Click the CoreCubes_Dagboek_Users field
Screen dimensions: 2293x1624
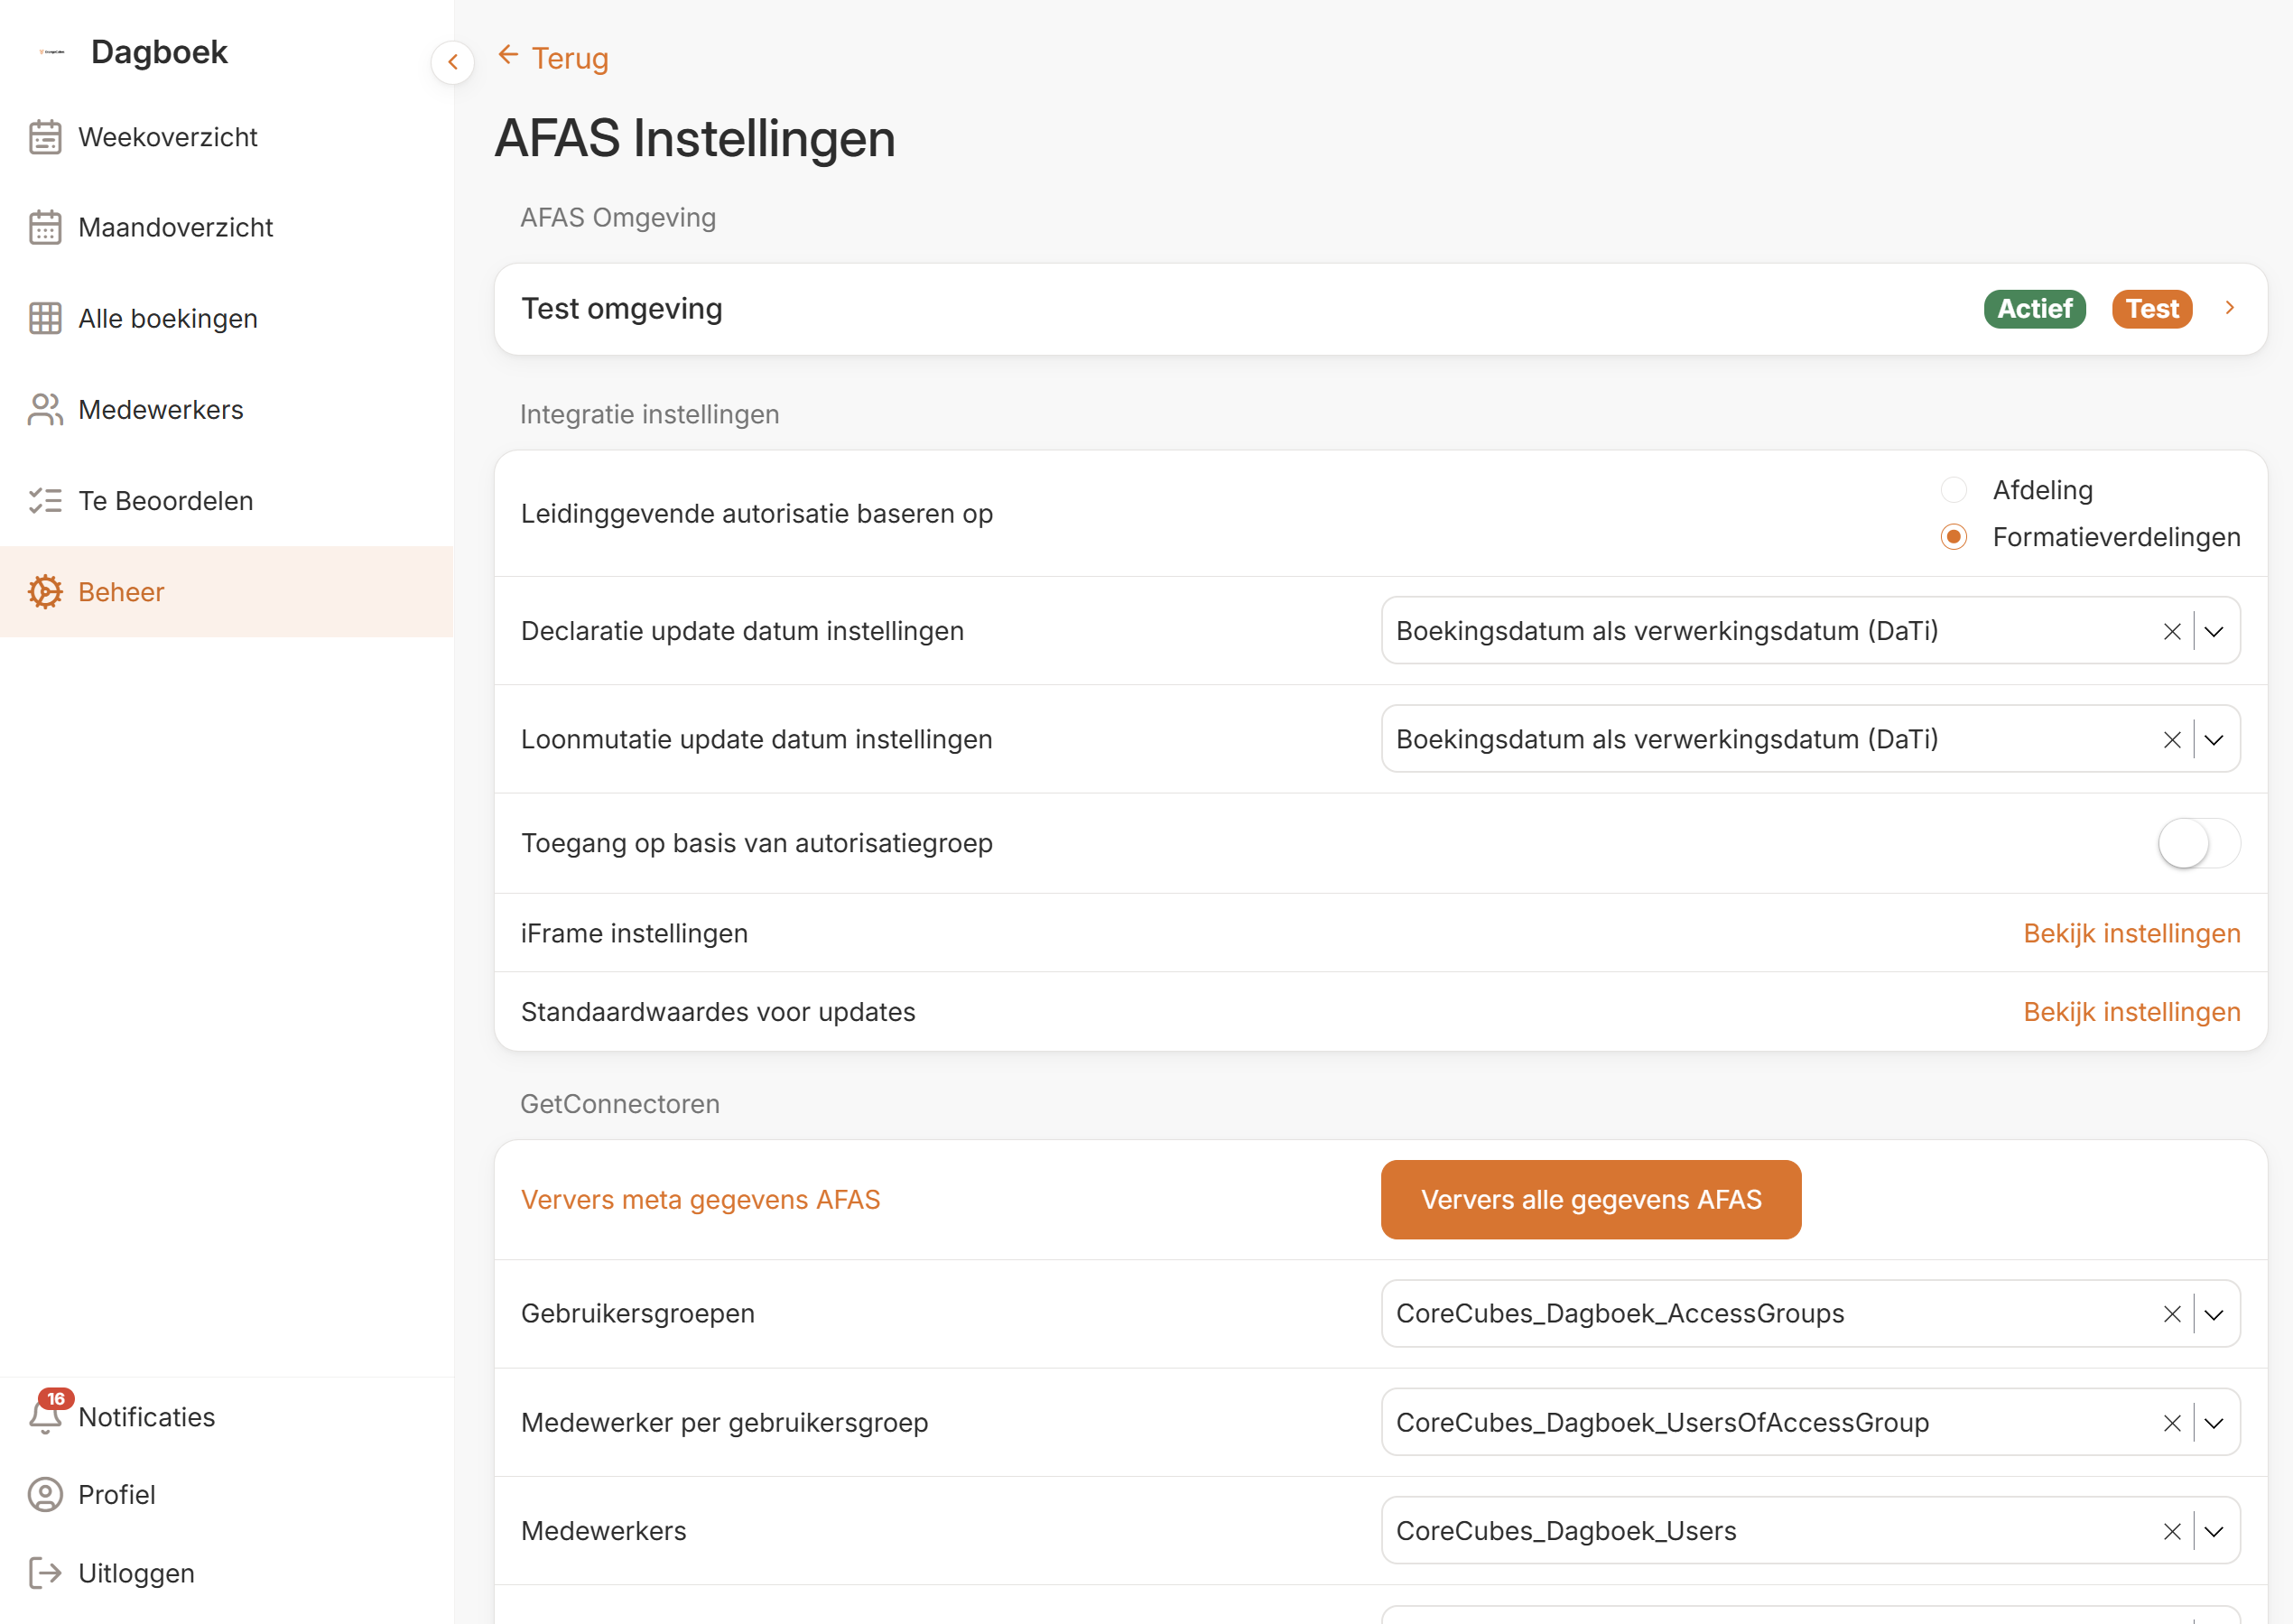pos(1810,1531)
